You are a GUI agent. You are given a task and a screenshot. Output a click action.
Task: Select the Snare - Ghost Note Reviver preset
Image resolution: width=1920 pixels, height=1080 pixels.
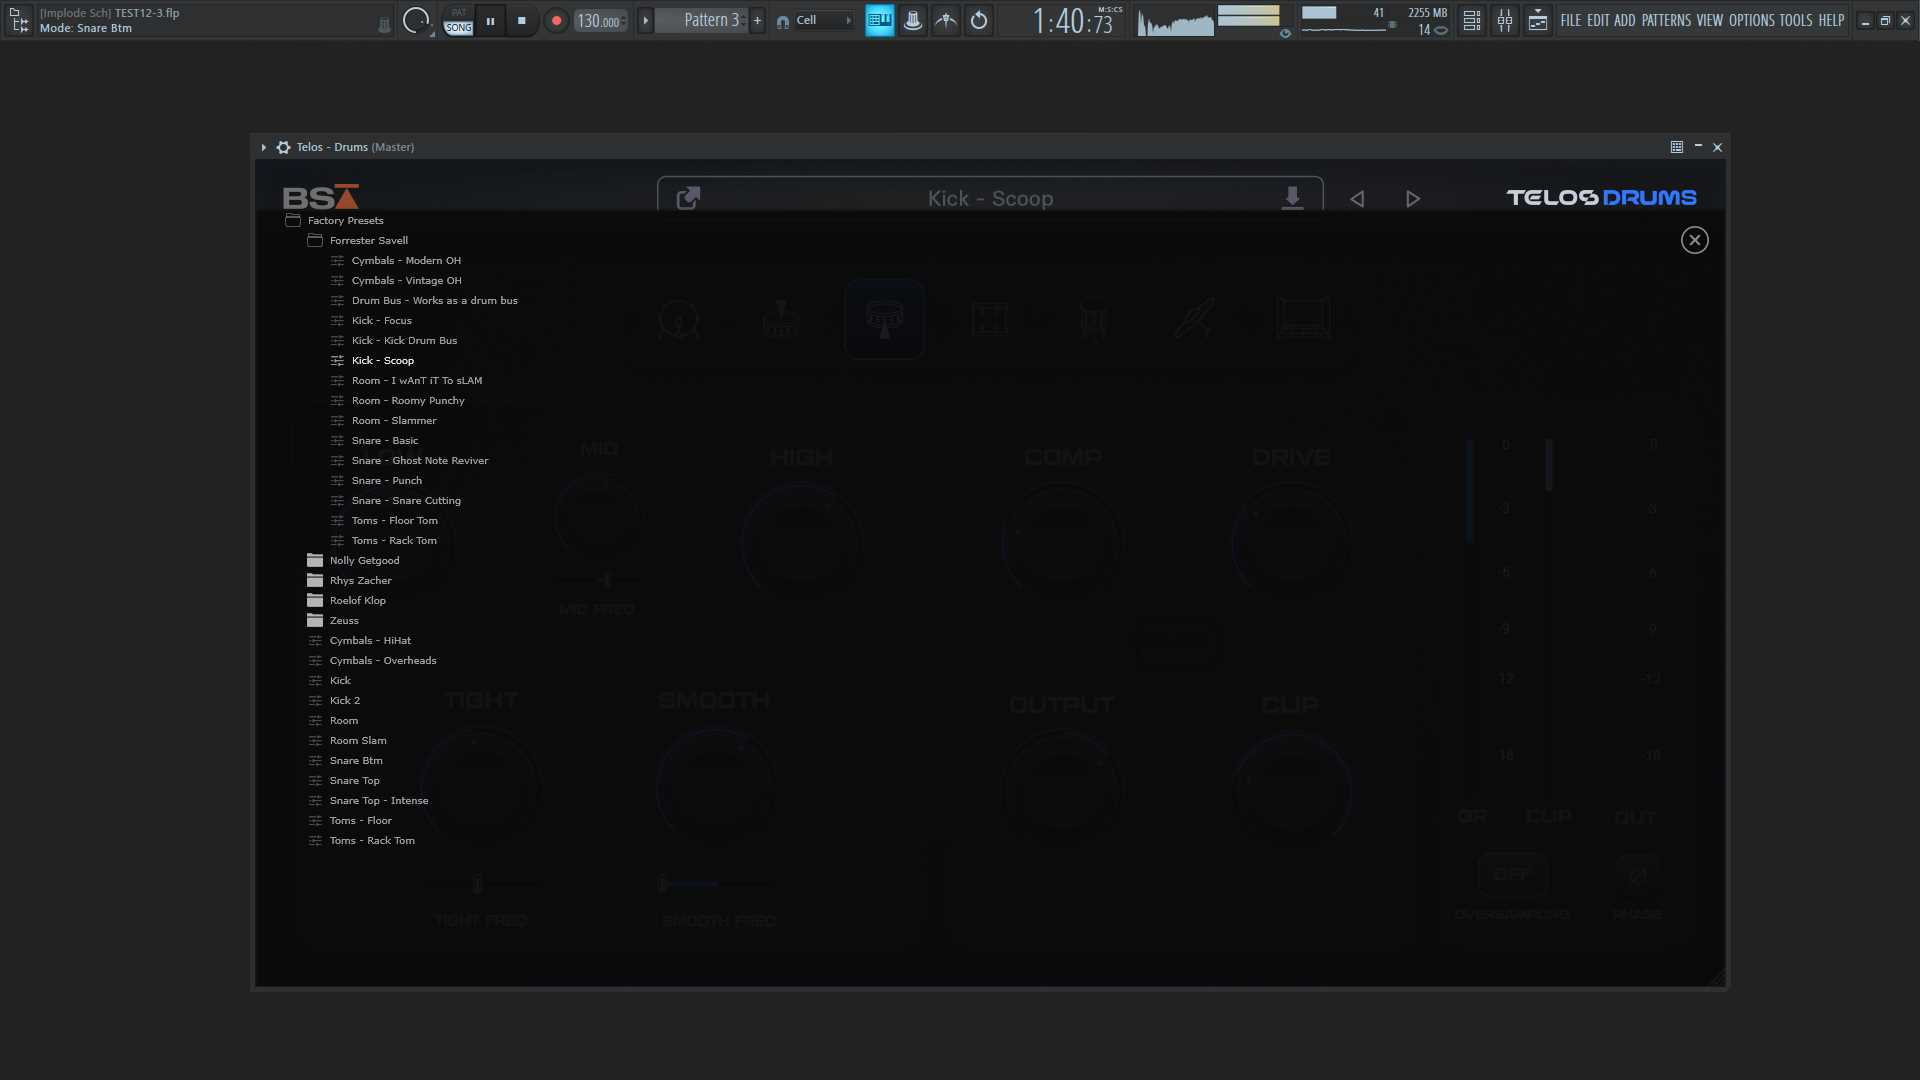point(420,461)
